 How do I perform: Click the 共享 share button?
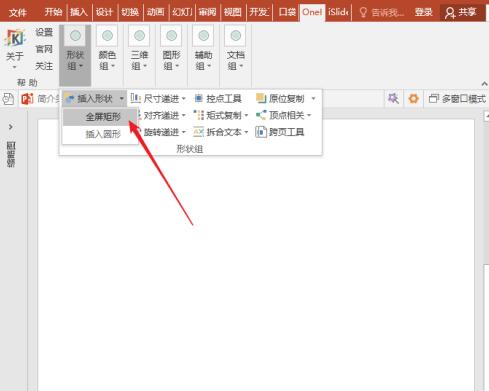tap(461, 12)
